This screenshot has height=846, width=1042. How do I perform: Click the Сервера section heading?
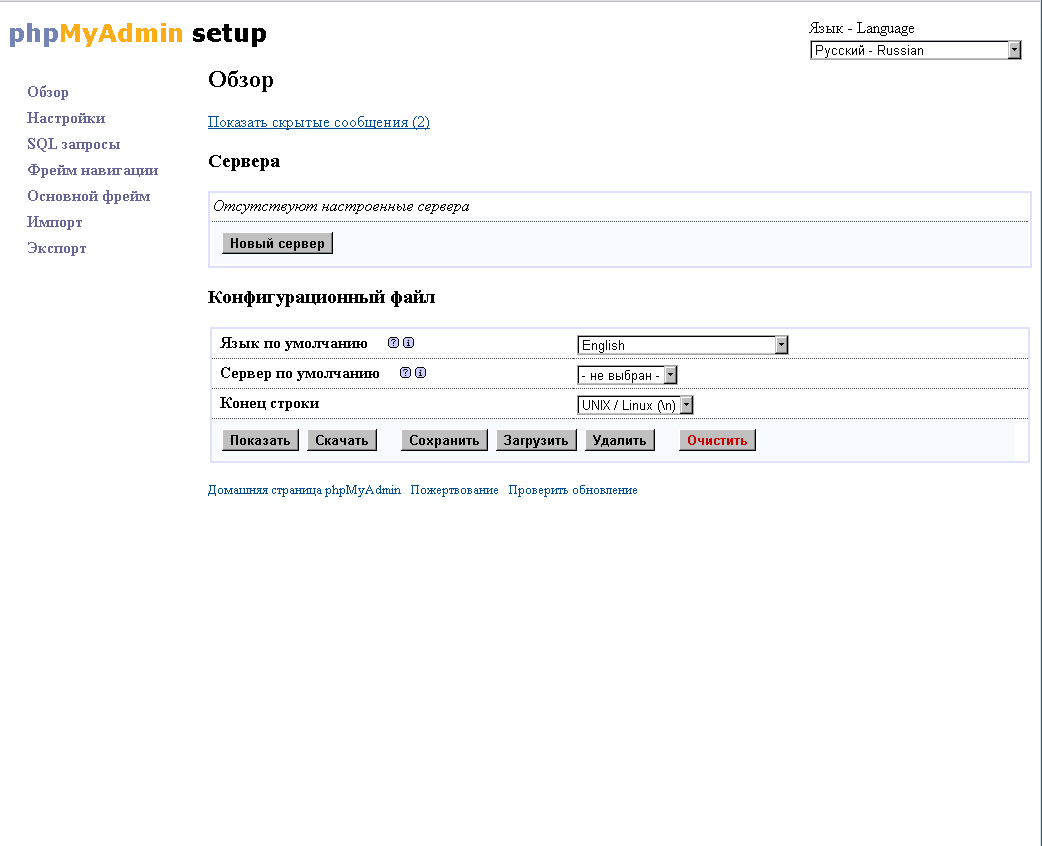(244, 161)
